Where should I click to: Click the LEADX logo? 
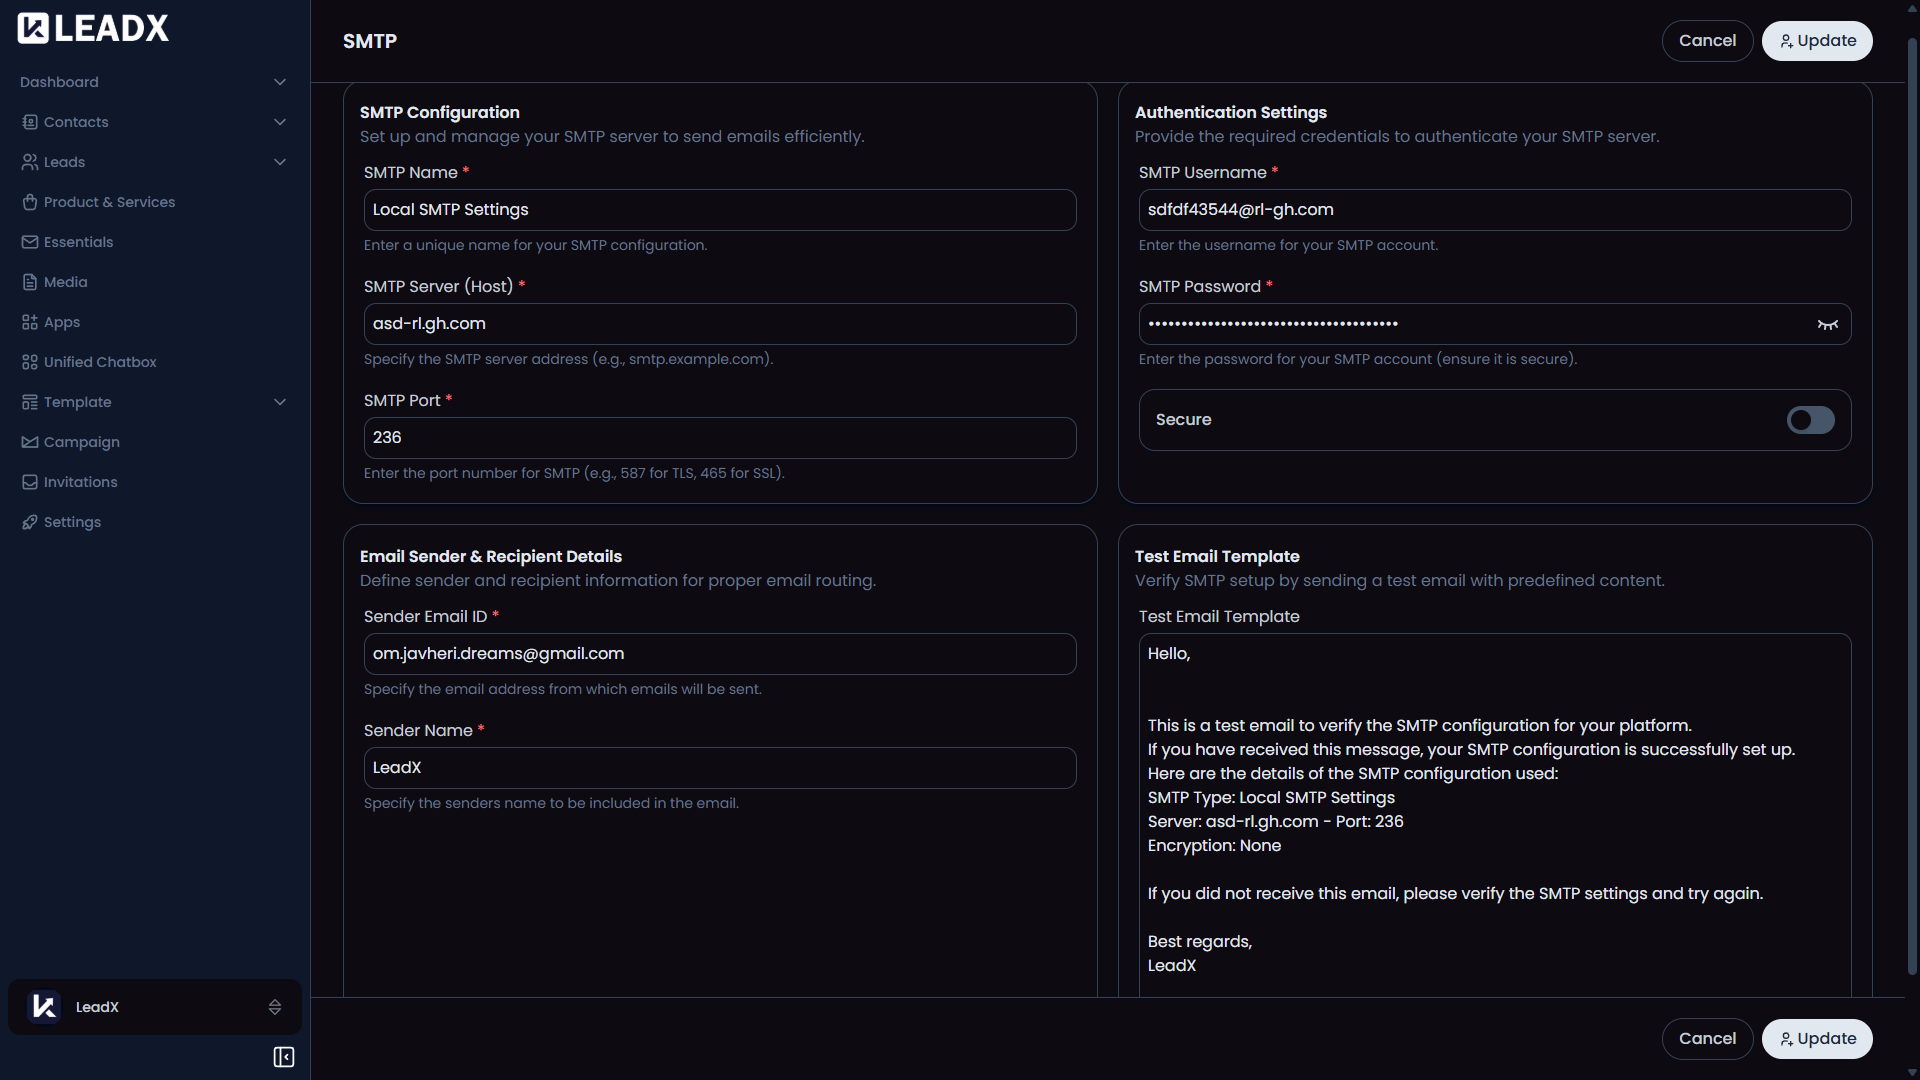pos(92,27)
